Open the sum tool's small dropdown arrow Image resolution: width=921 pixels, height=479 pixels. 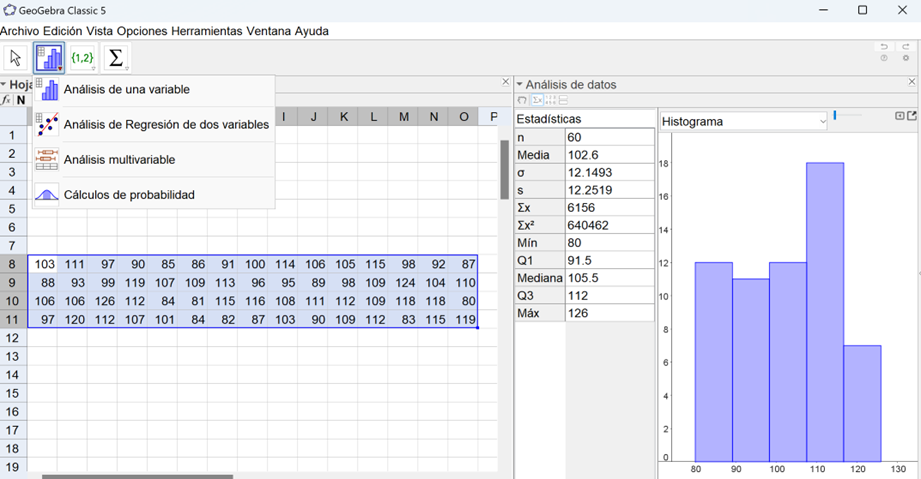click(127, 69)
